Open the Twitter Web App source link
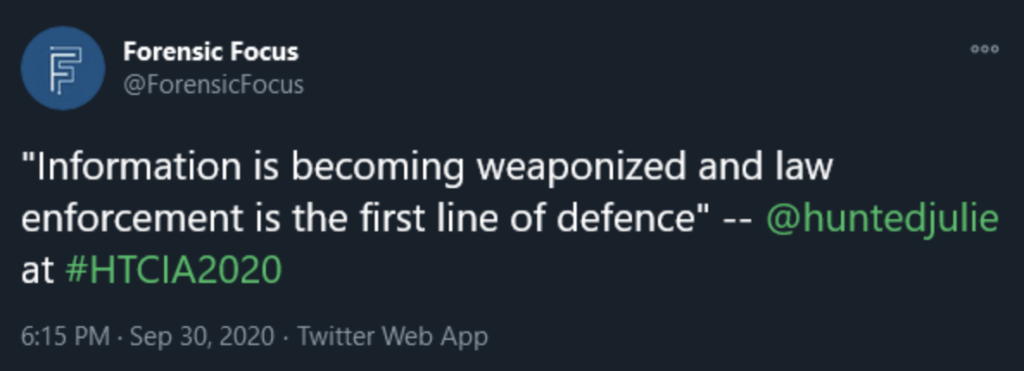 [393, 336]
